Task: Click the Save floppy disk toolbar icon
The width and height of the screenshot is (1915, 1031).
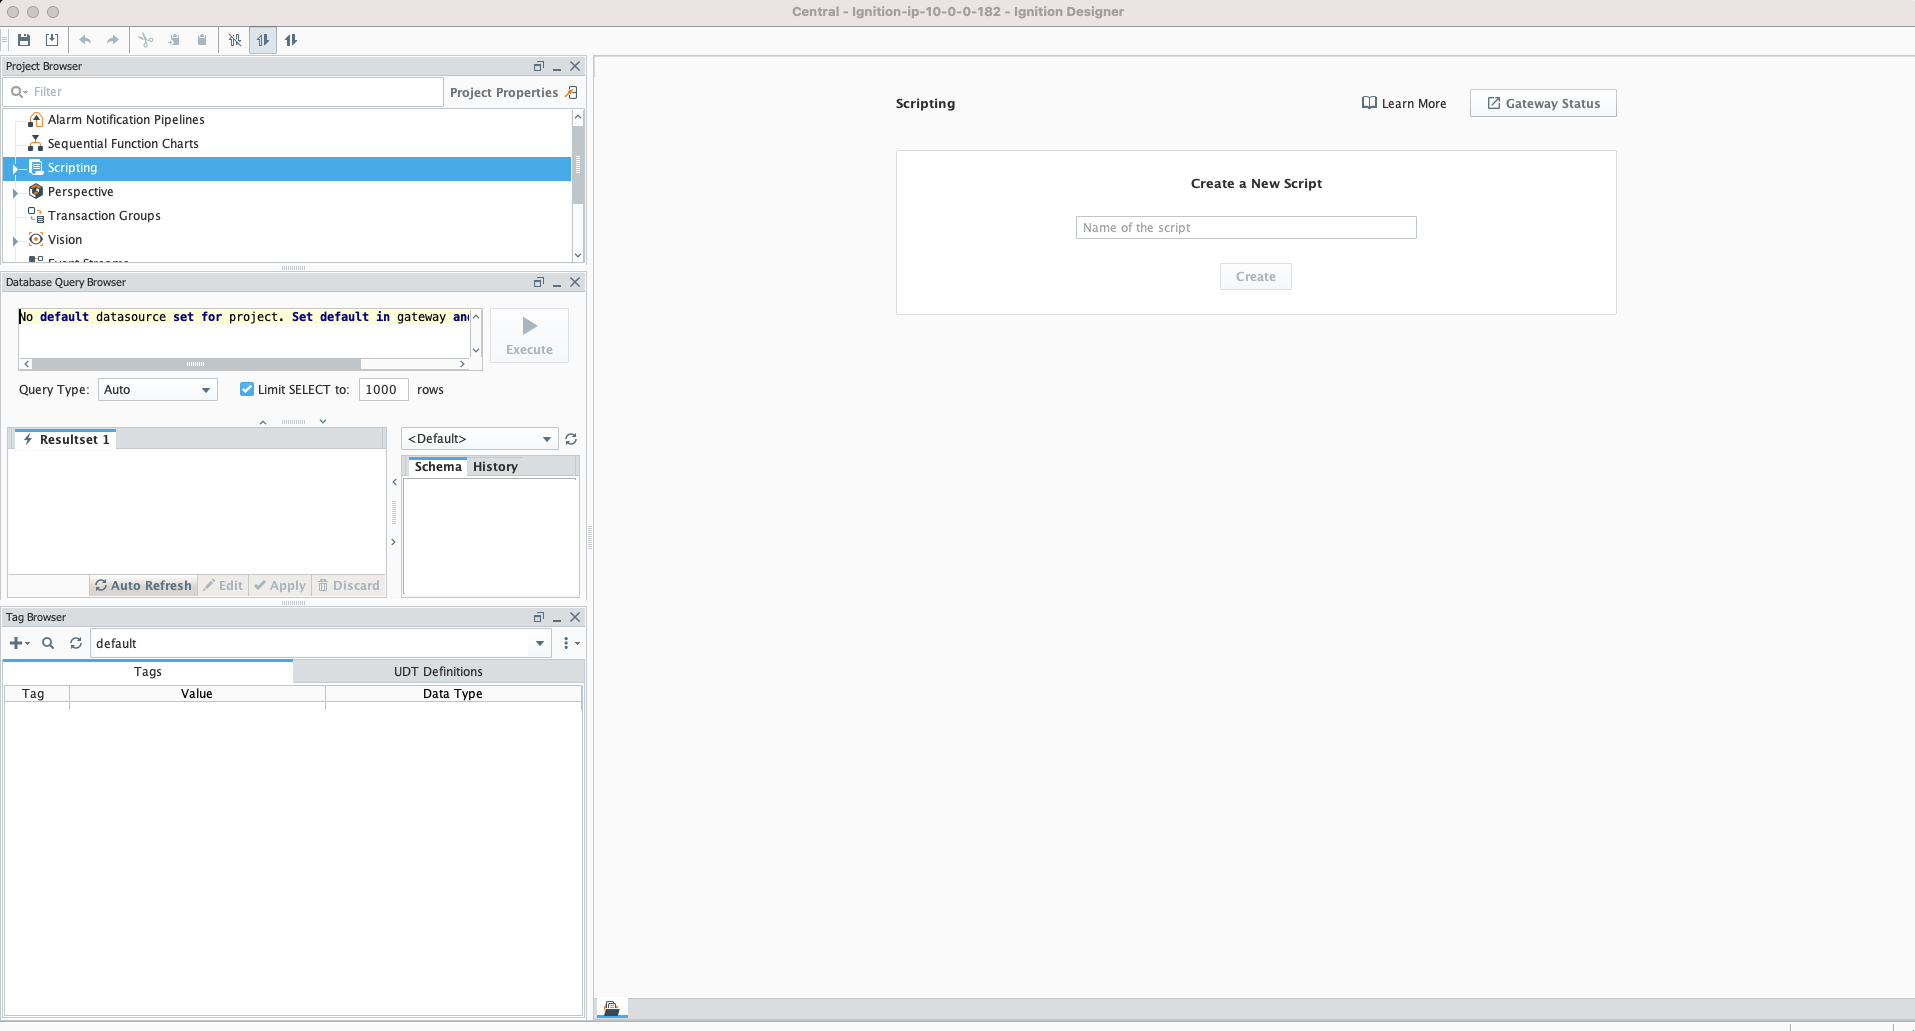Action: click(24, 40)
